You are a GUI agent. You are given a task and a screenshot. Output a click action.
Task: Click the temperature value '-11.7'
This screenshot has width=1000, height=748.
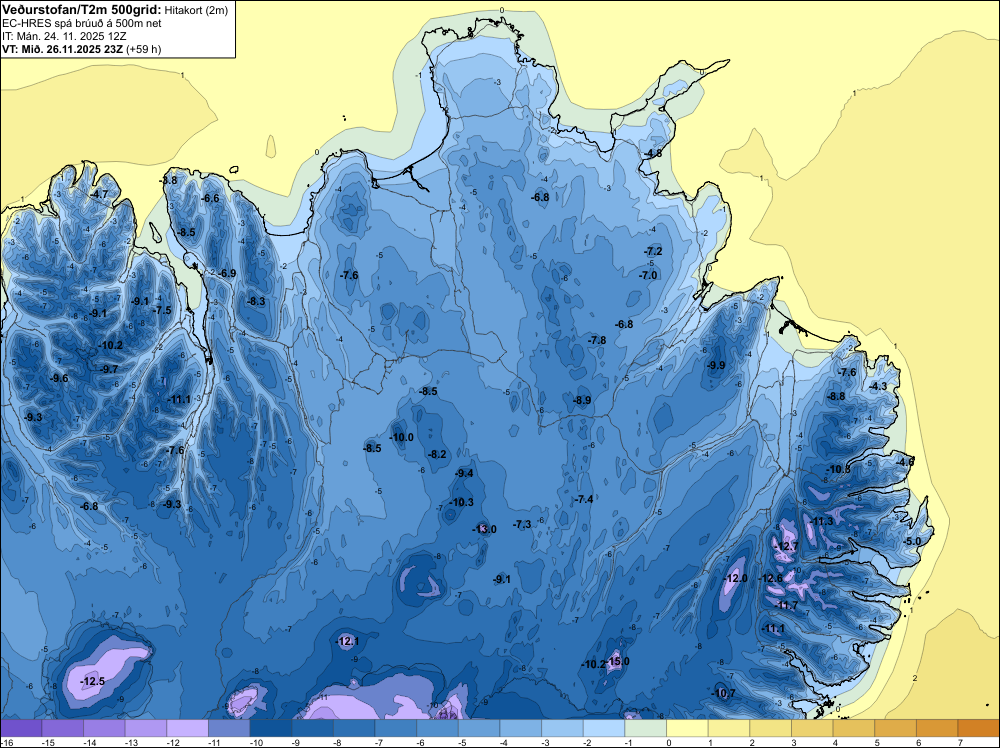786,605
